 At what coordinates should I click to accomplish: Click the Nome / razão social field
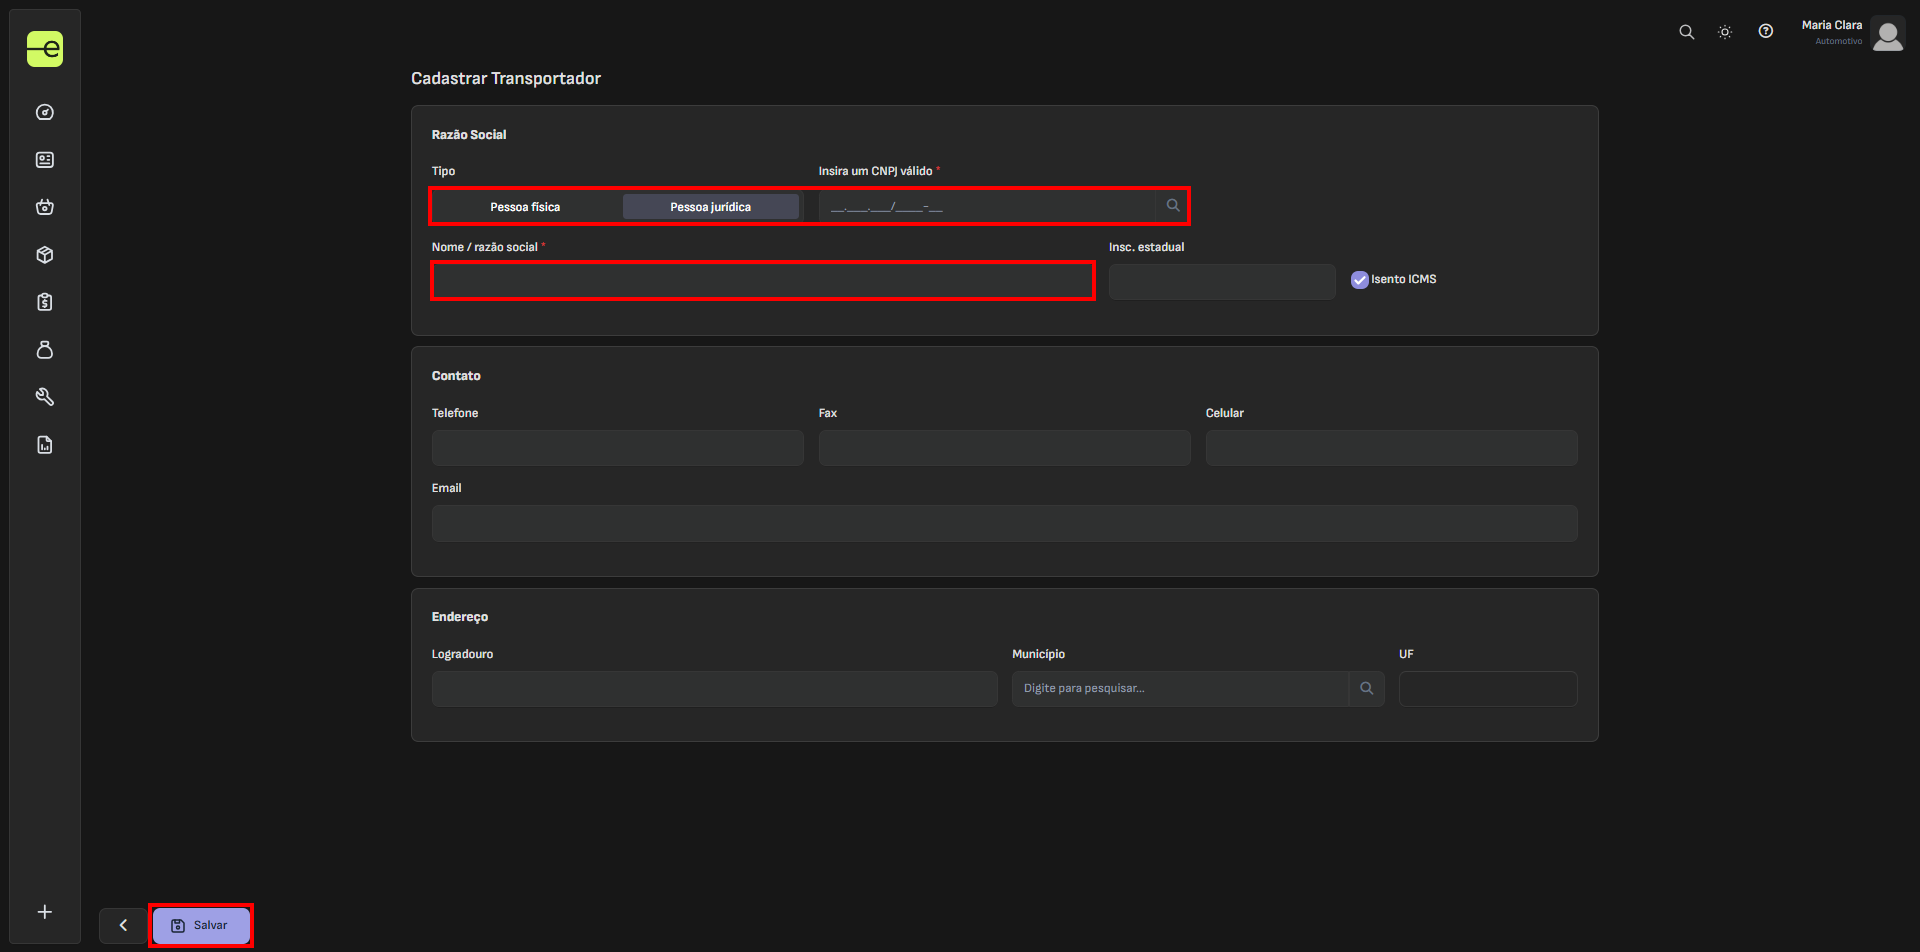click(x=762, y=281)
